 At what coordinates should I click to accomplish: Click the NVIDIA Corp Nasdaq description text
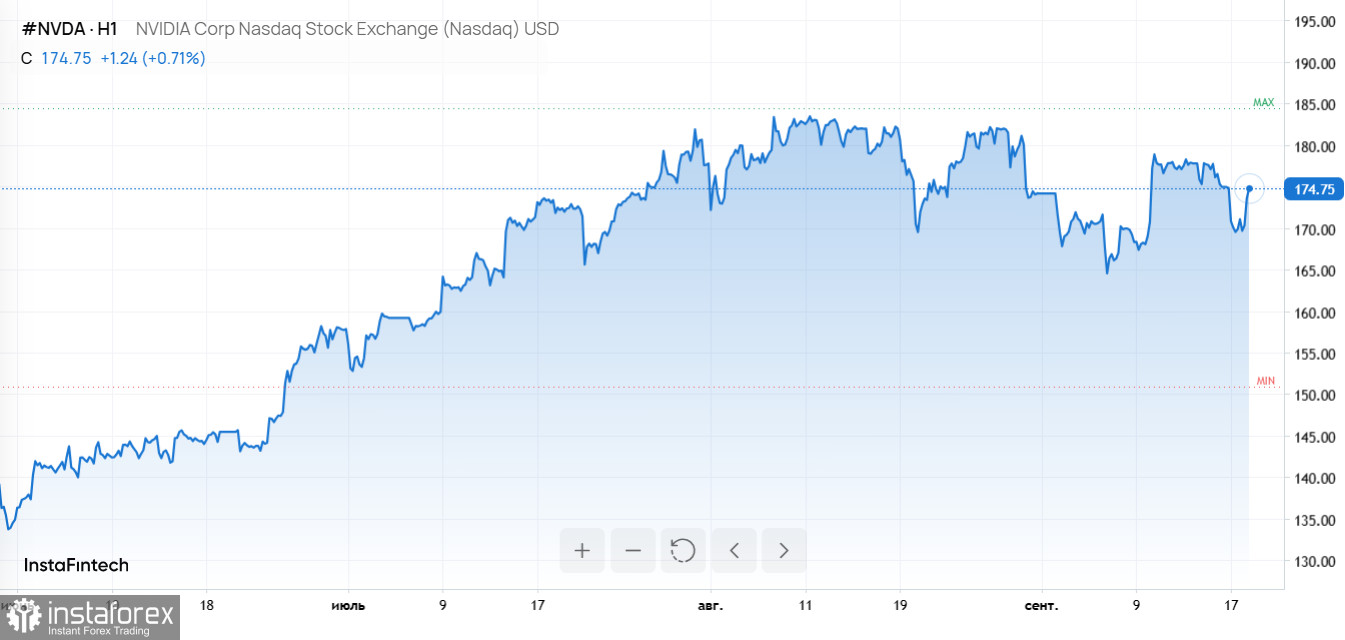347,29
